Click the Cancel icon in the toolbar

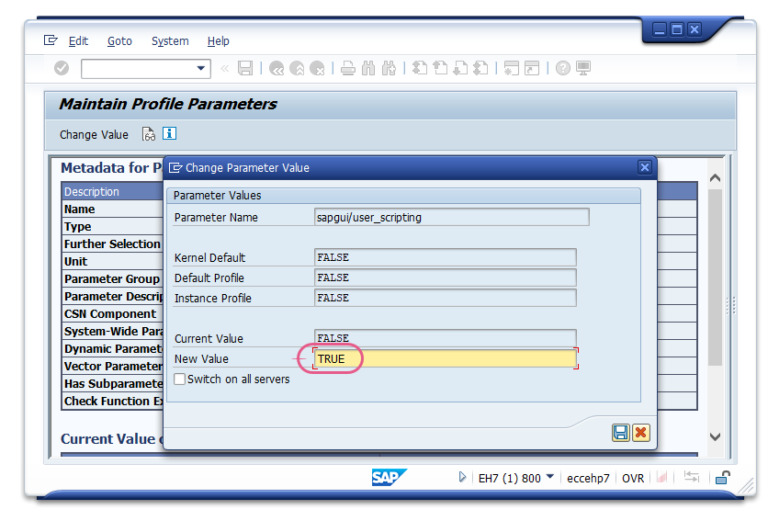coord(317,68)
